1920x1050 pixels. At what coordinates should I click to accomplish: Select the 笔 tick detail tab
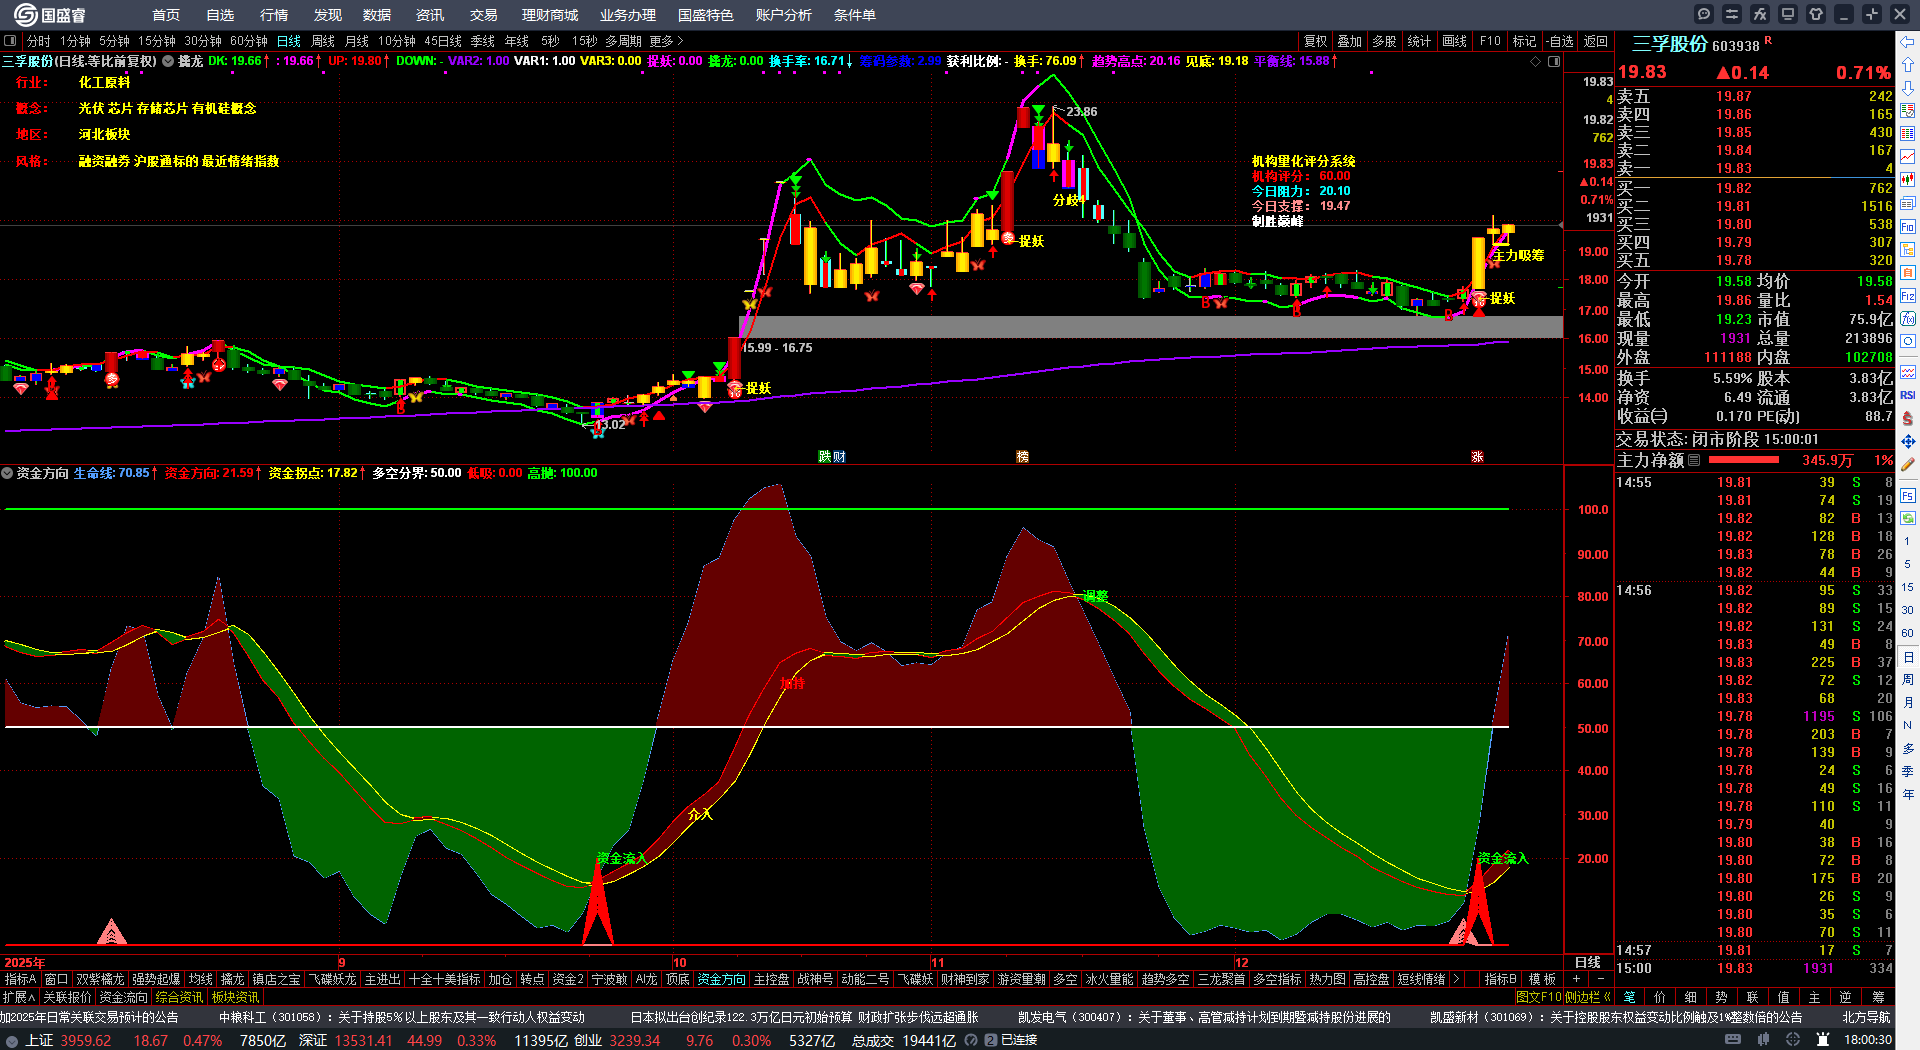[1629, 997]
